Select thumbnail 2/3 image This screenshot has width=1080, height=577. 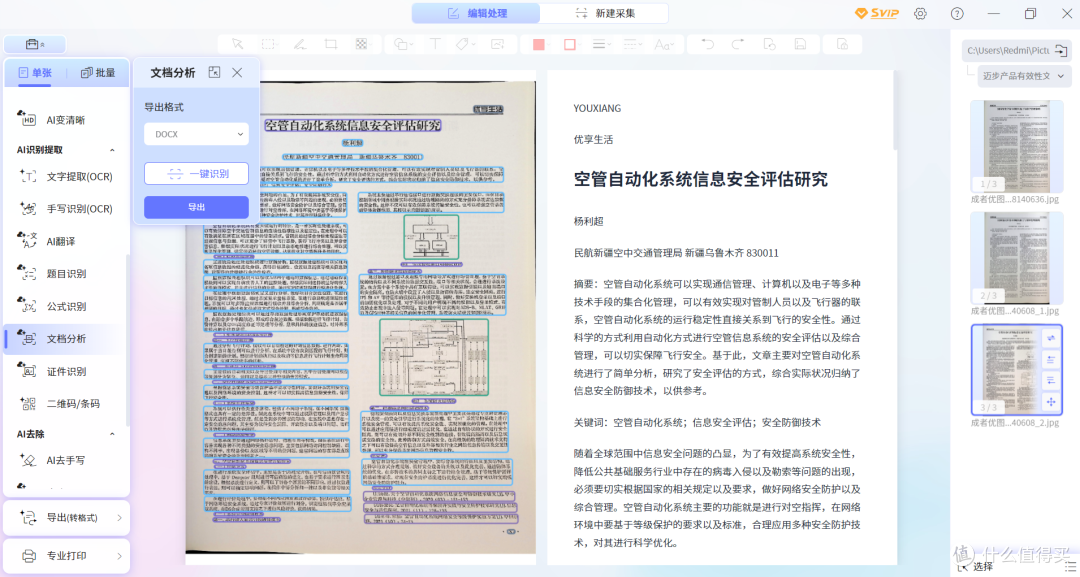pyautogui.click(x=1017, y=258)
